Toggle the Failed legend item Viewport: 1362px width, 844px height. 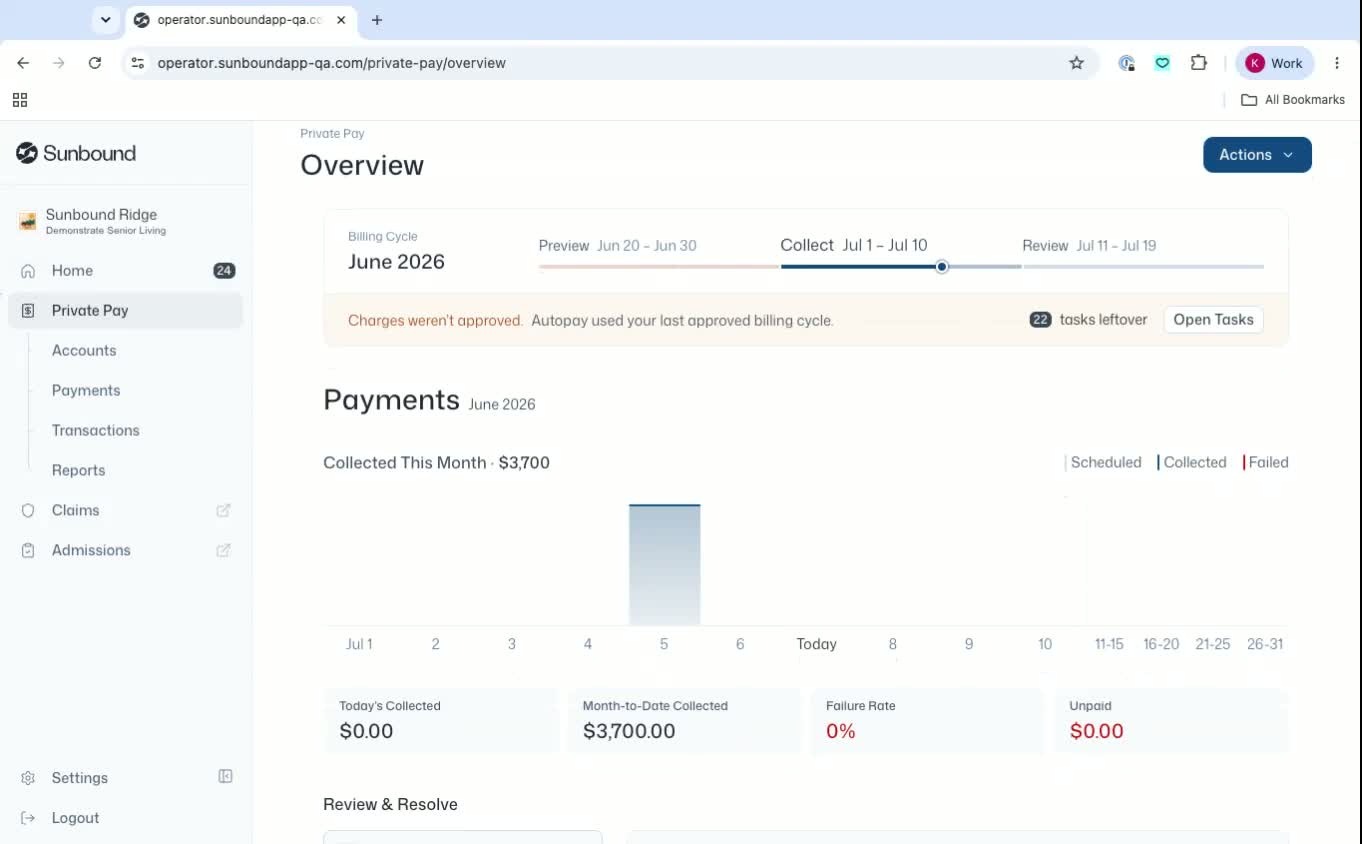click(1266, 462)
